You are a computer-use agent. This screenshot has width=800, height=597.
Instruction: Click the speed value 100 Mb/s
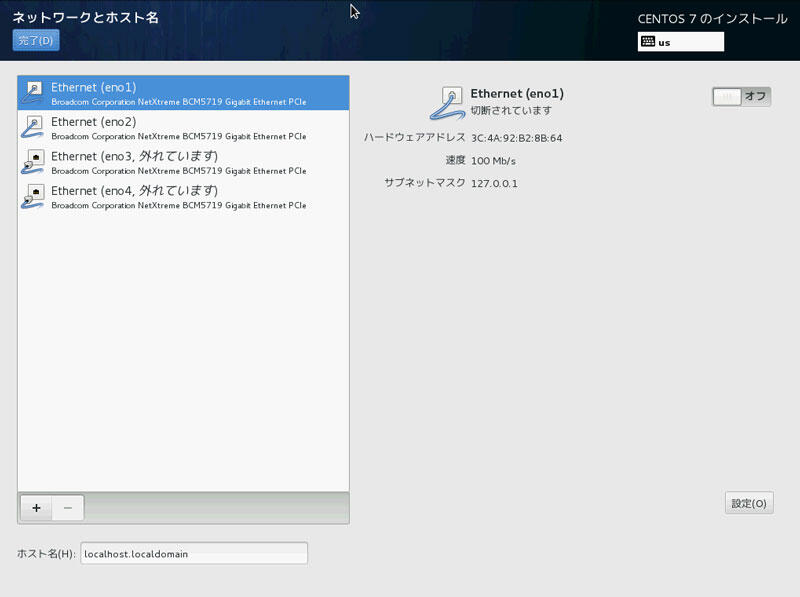[x=493, y=161]
